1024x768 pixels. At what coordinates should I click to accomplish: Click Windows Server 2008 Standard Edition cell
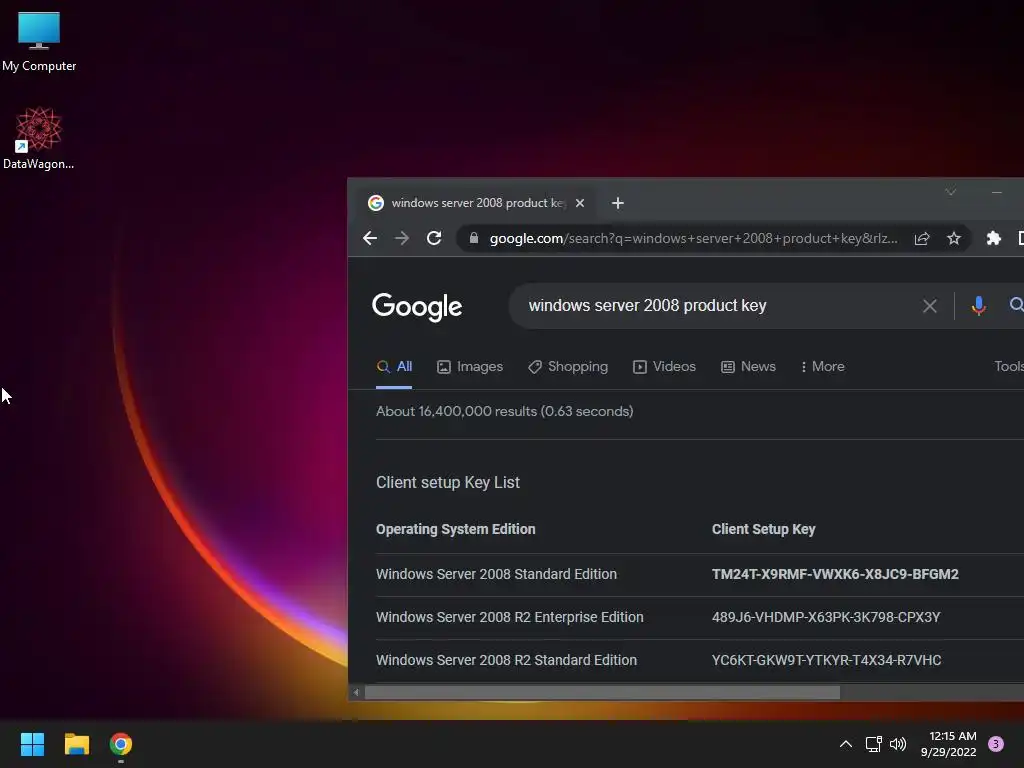496,574
